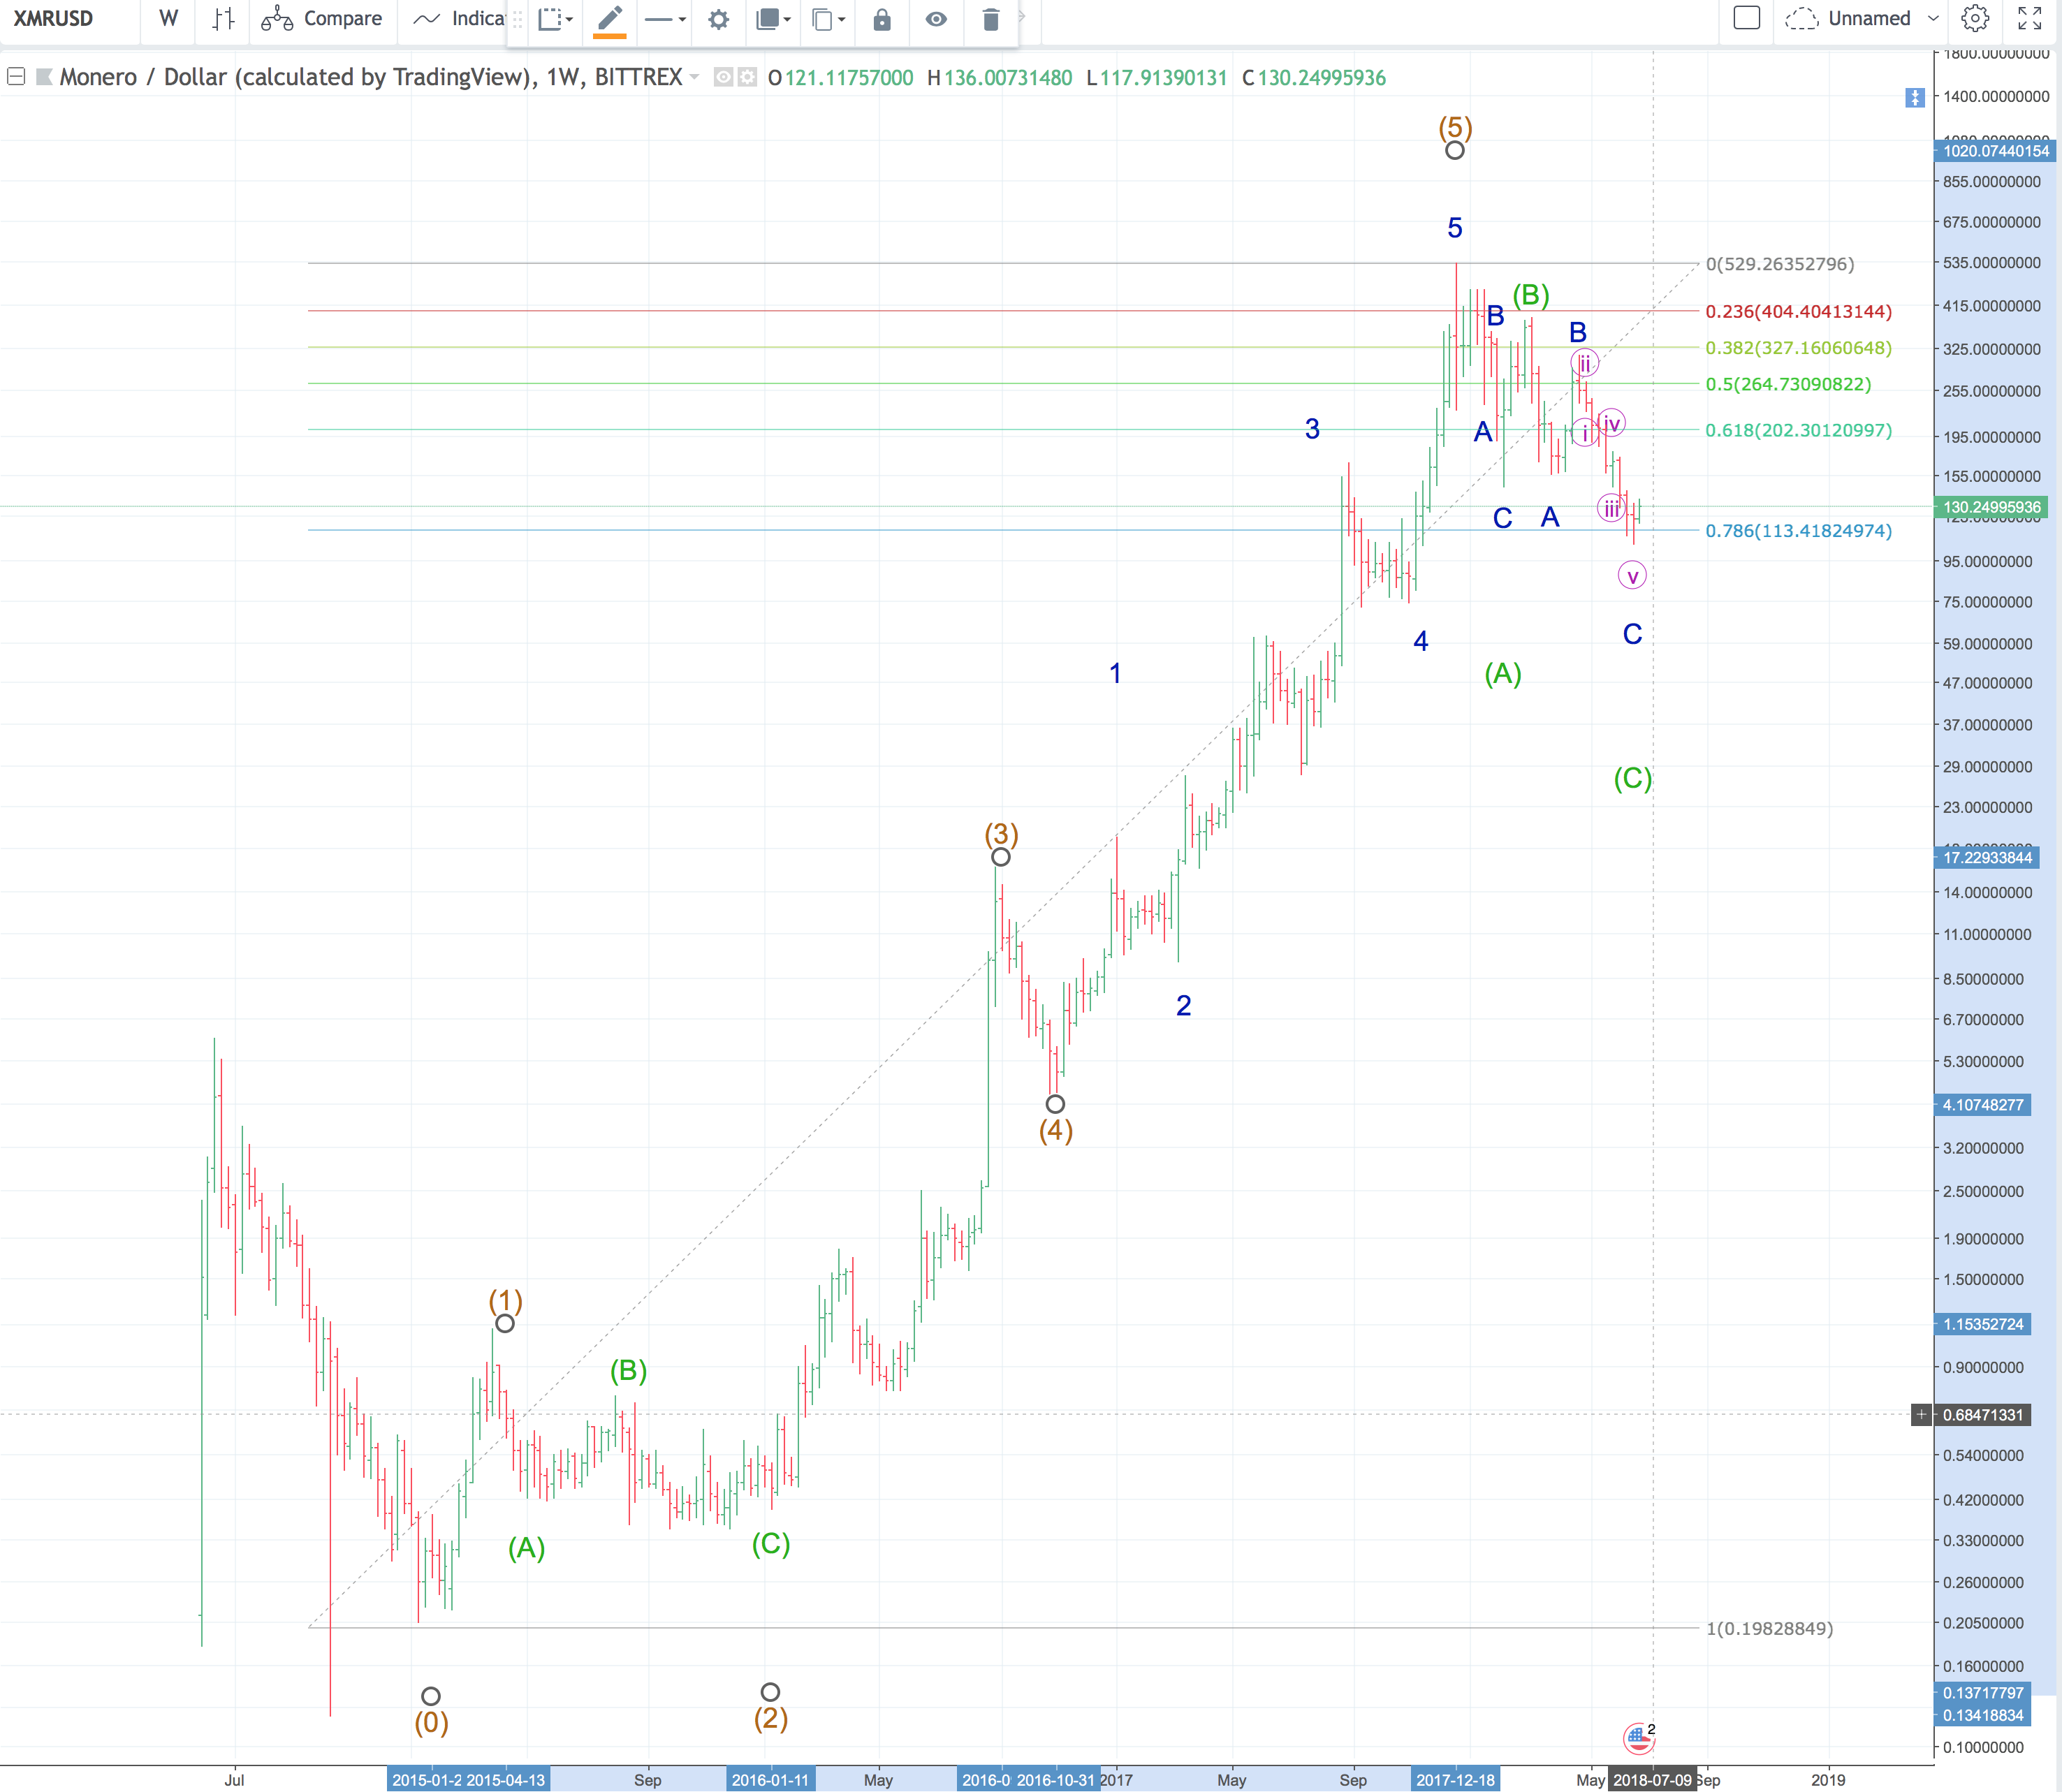
Task: Click the XMRUSD symbol field
Action: tap(55, 19)
